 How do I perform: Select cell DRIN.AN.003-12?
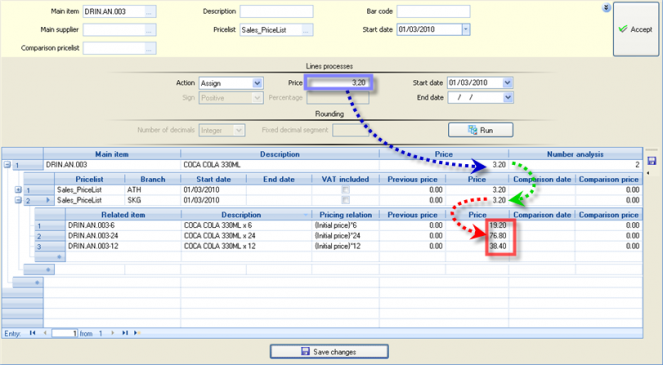click(123, 246)
